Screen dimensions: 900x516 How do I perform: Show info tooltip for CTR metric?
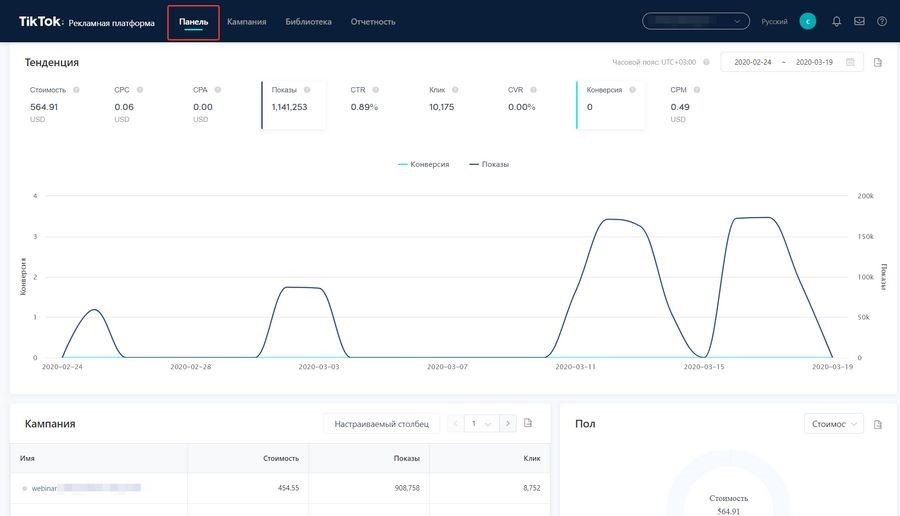coord(376,90)
